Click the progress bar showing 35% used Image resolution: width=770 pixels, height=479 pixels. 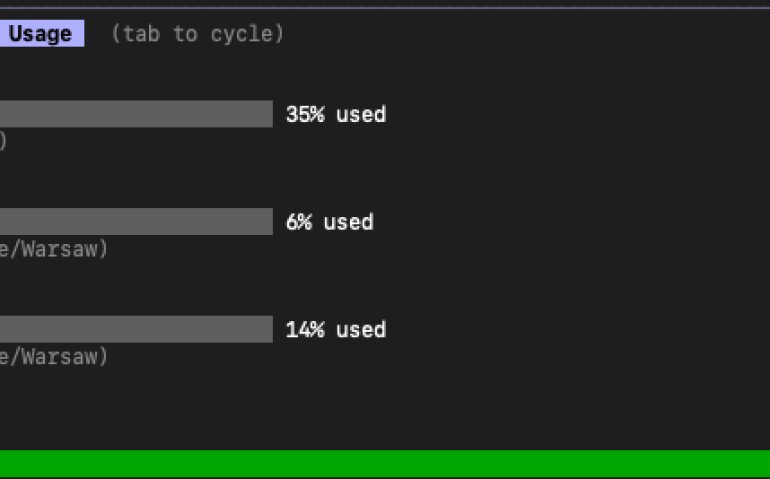pos(135,114)
